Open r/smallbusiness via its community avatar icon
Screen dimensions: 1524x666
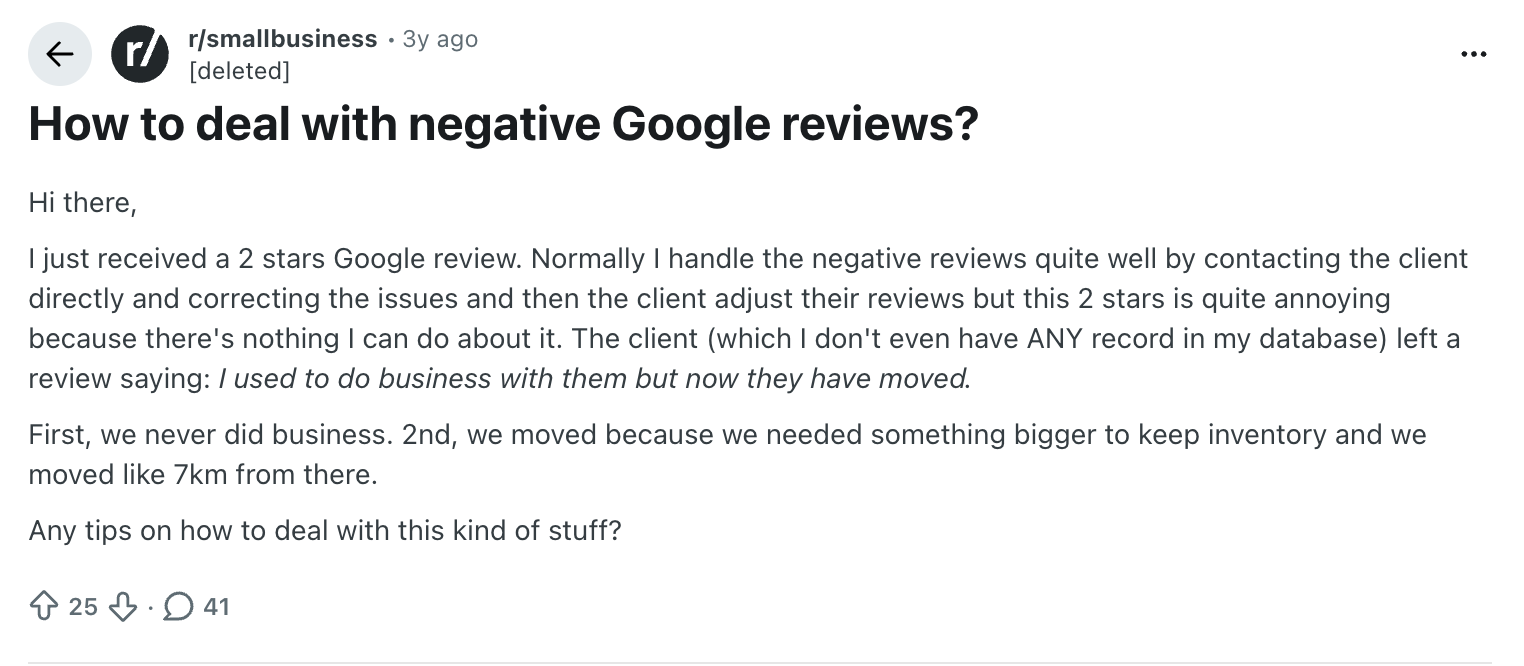(140, 54)
